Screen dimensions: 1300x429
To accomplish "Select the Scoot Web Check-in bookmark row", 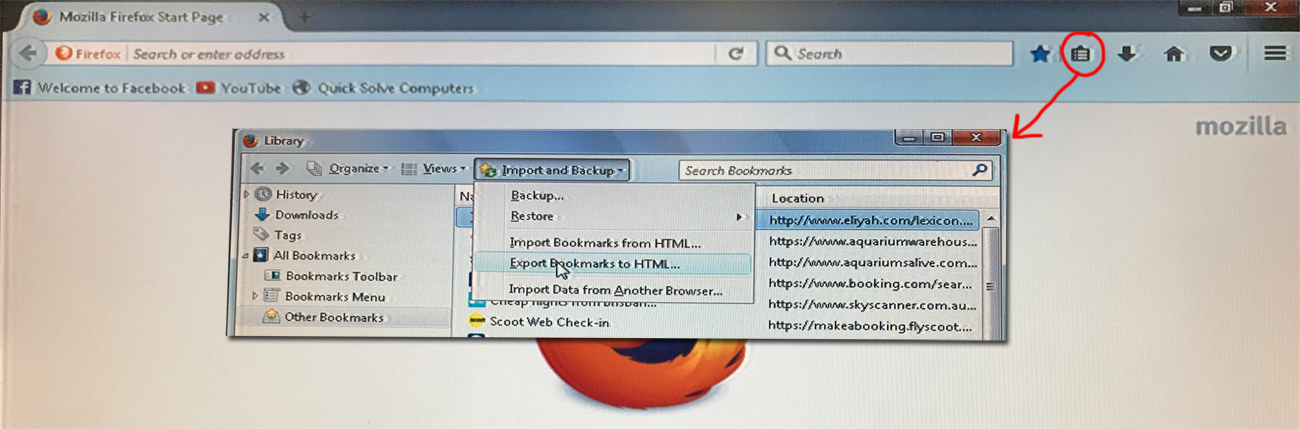I will point(549,322).
